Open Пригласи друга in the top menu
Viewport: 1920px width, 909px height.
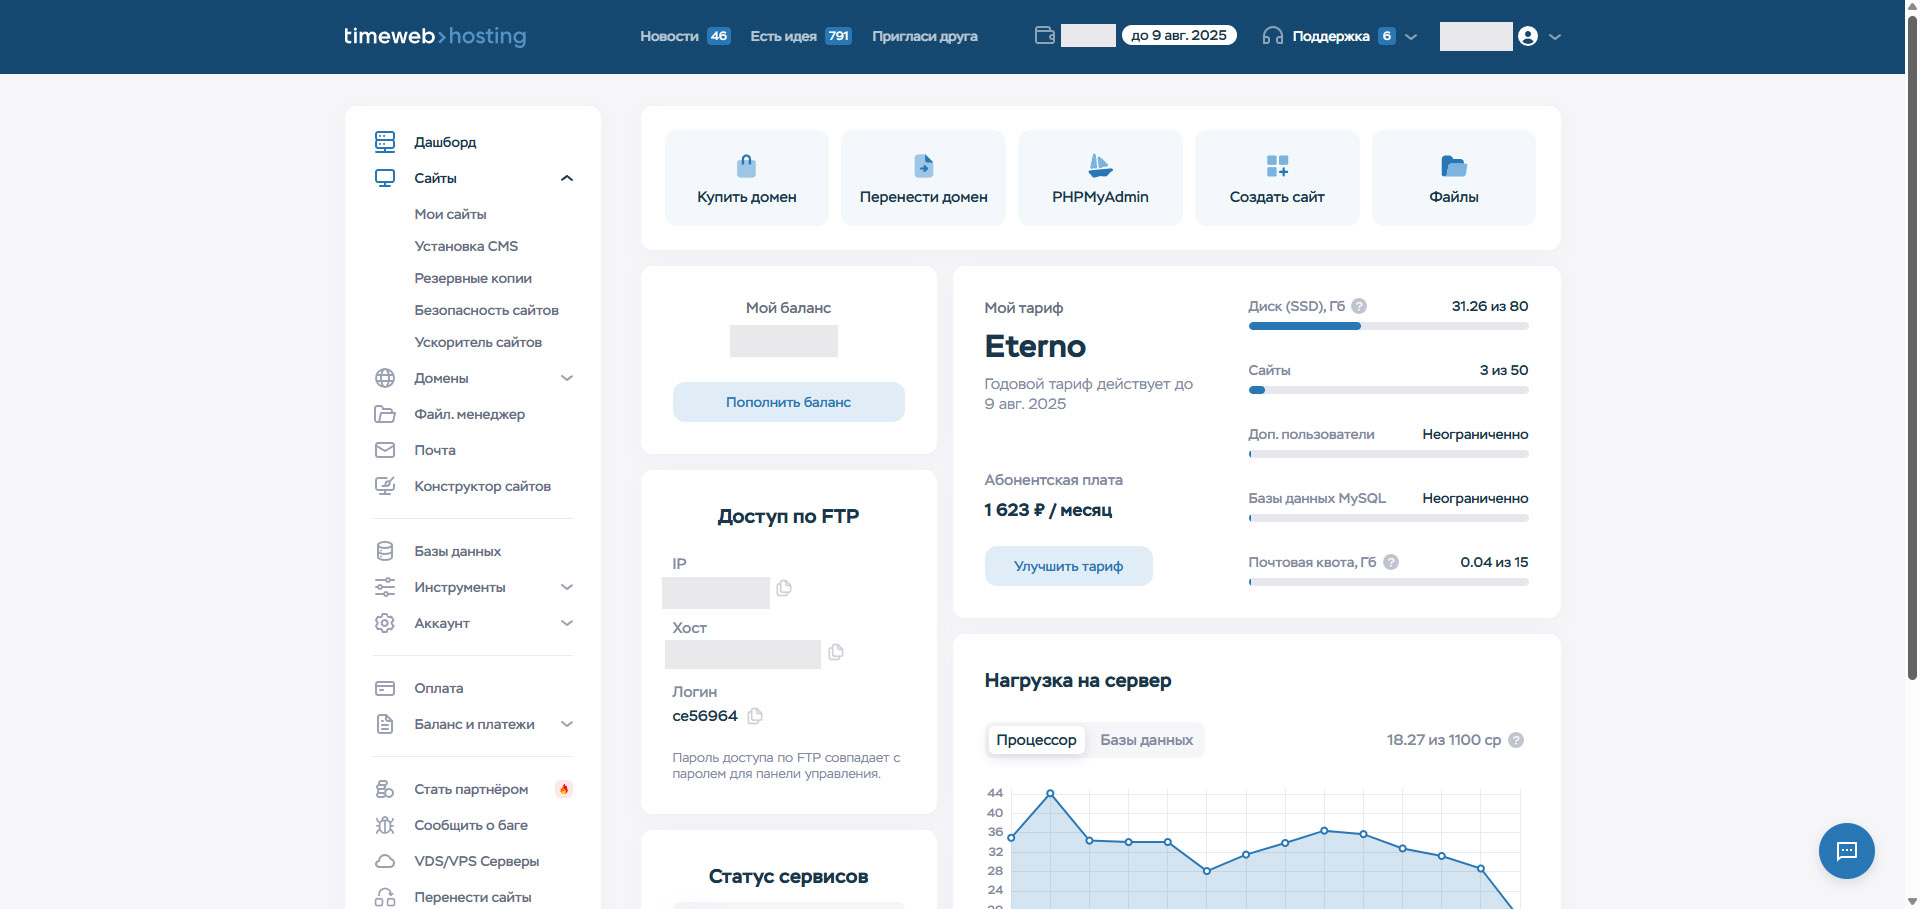[925, 36]
